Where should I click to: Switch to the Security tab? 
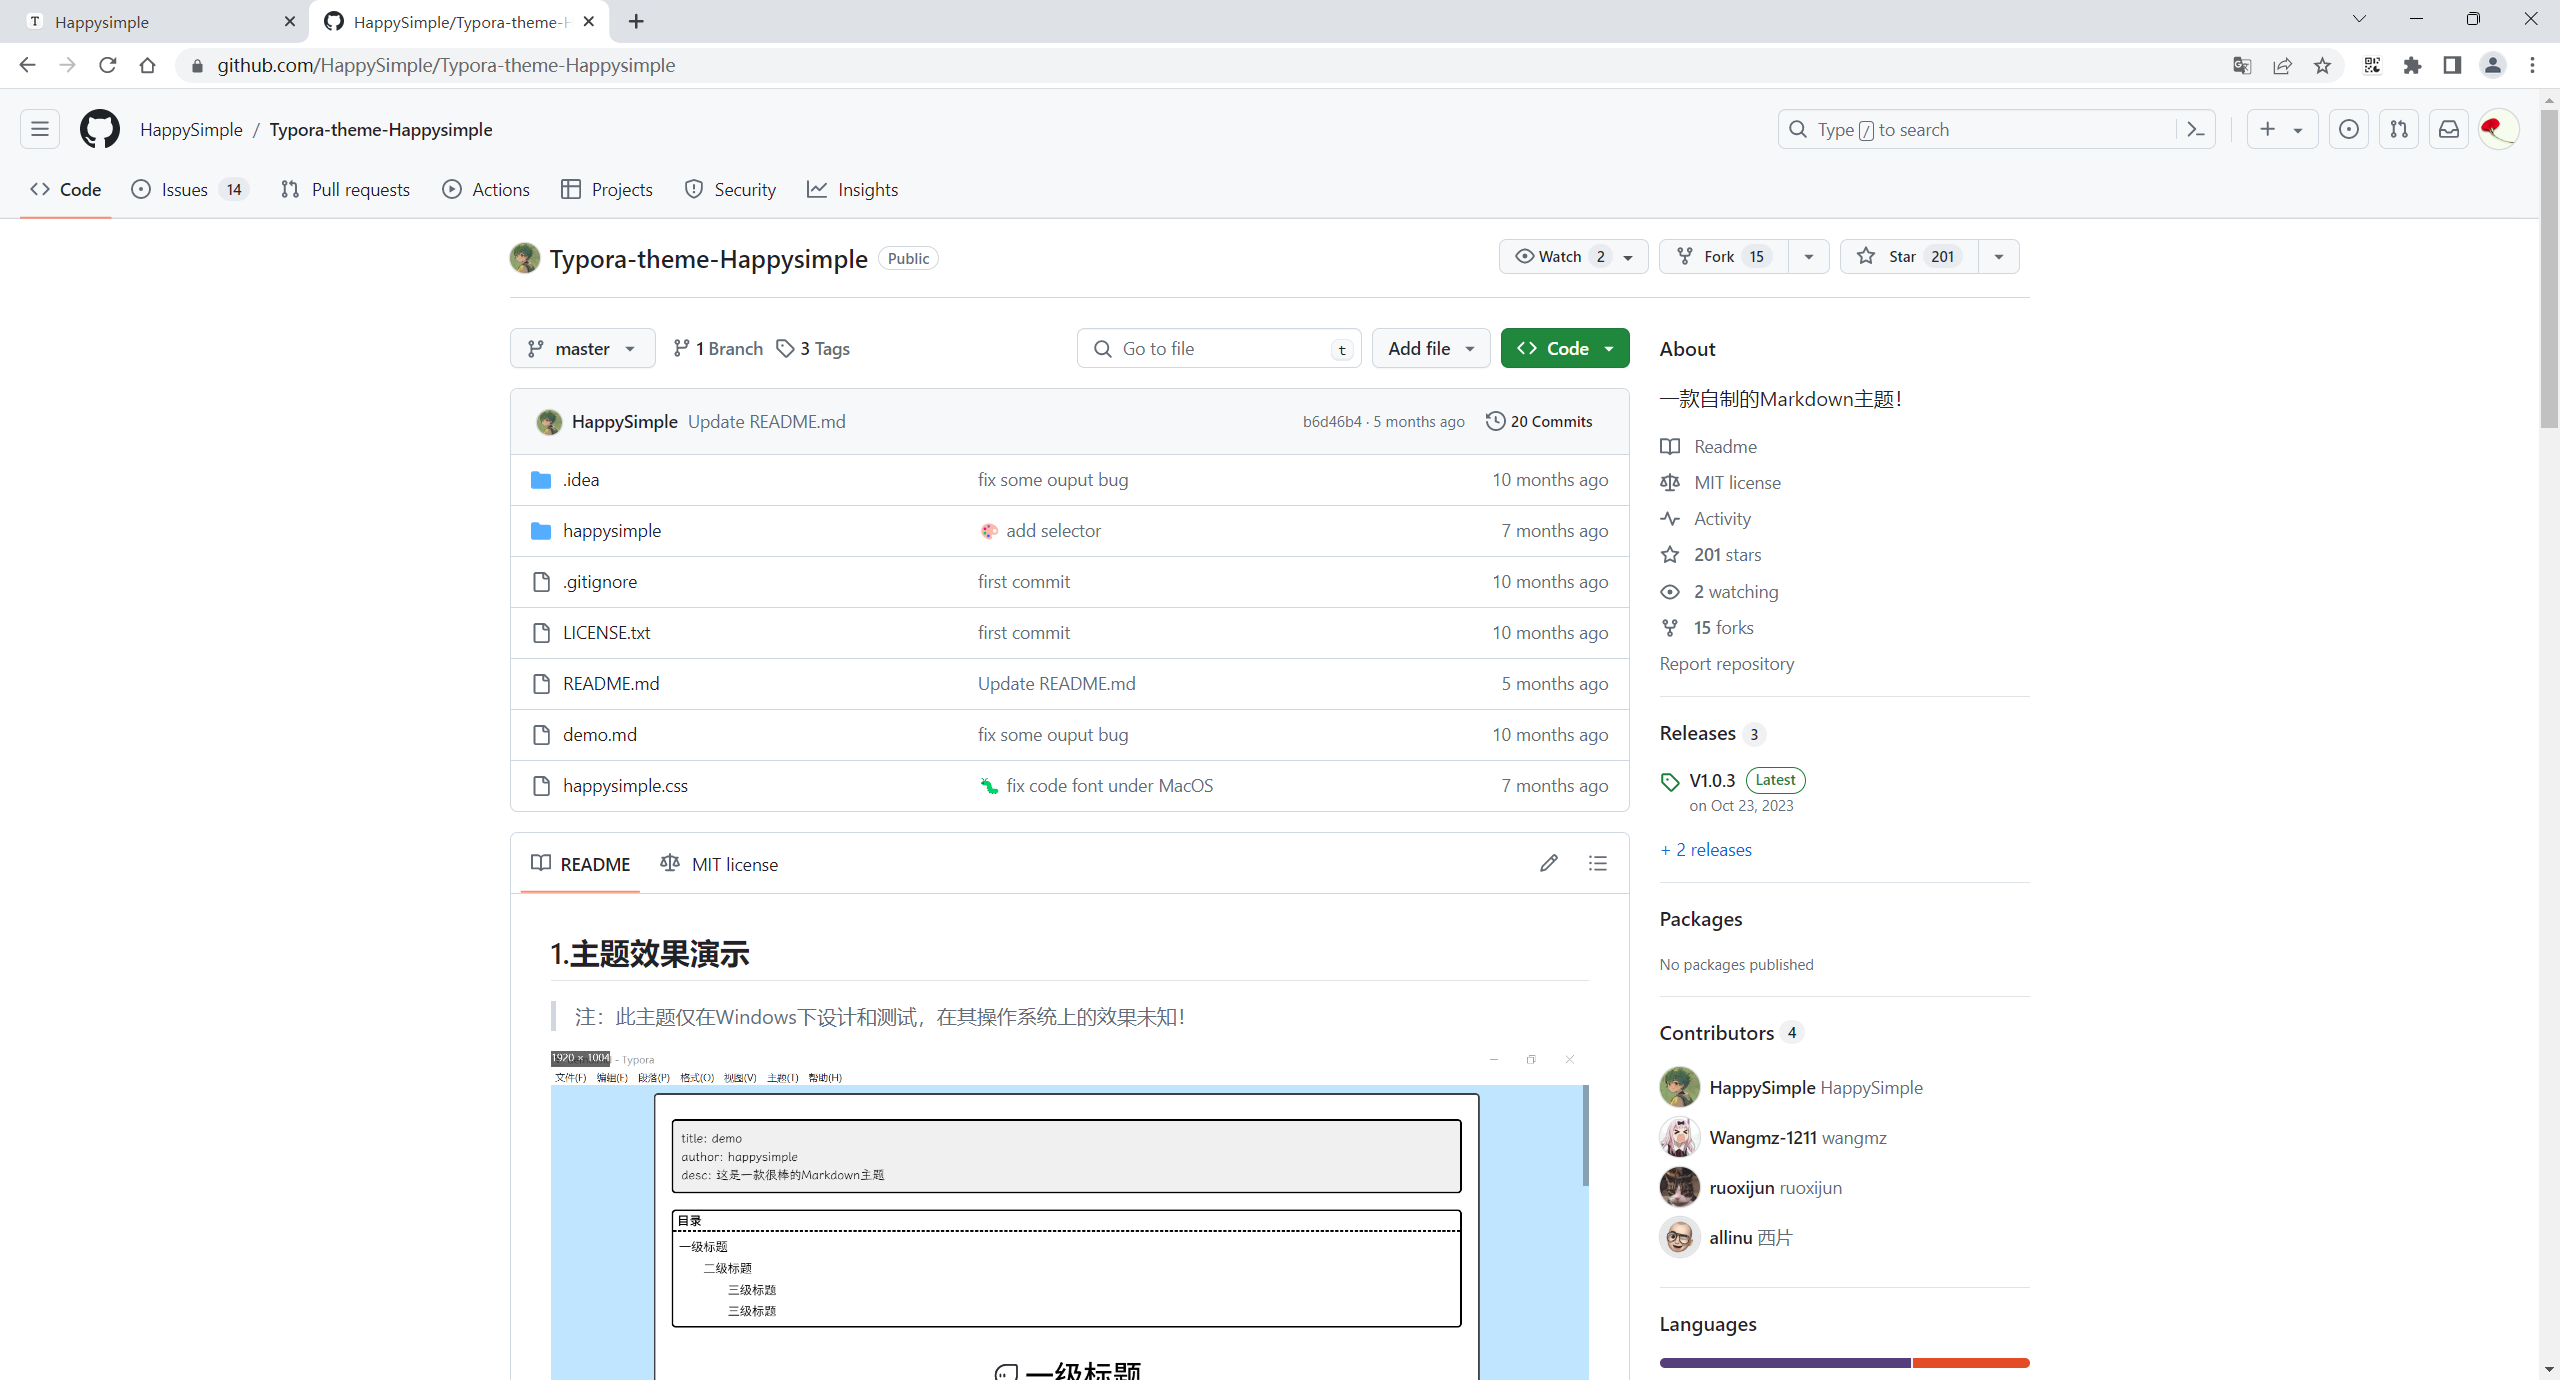(730, 190)
